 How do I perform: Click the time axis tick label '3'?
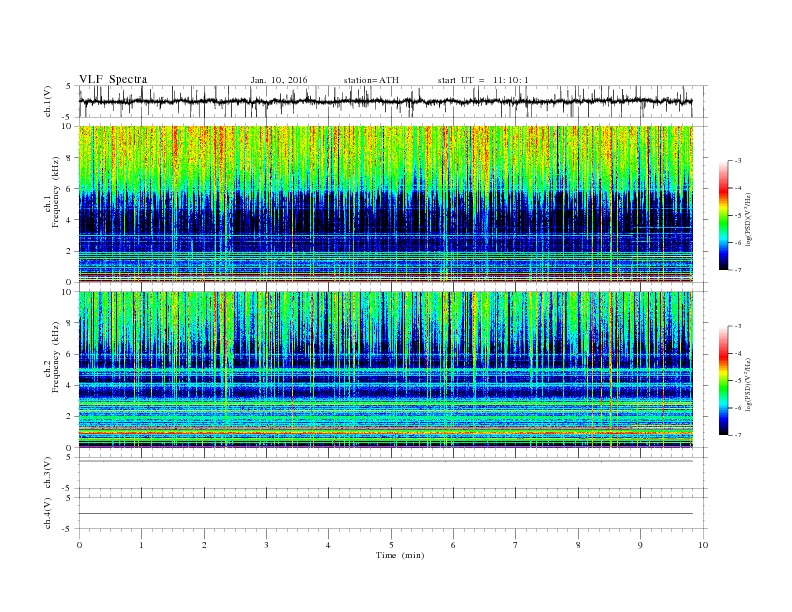click(x=266, y=545)
